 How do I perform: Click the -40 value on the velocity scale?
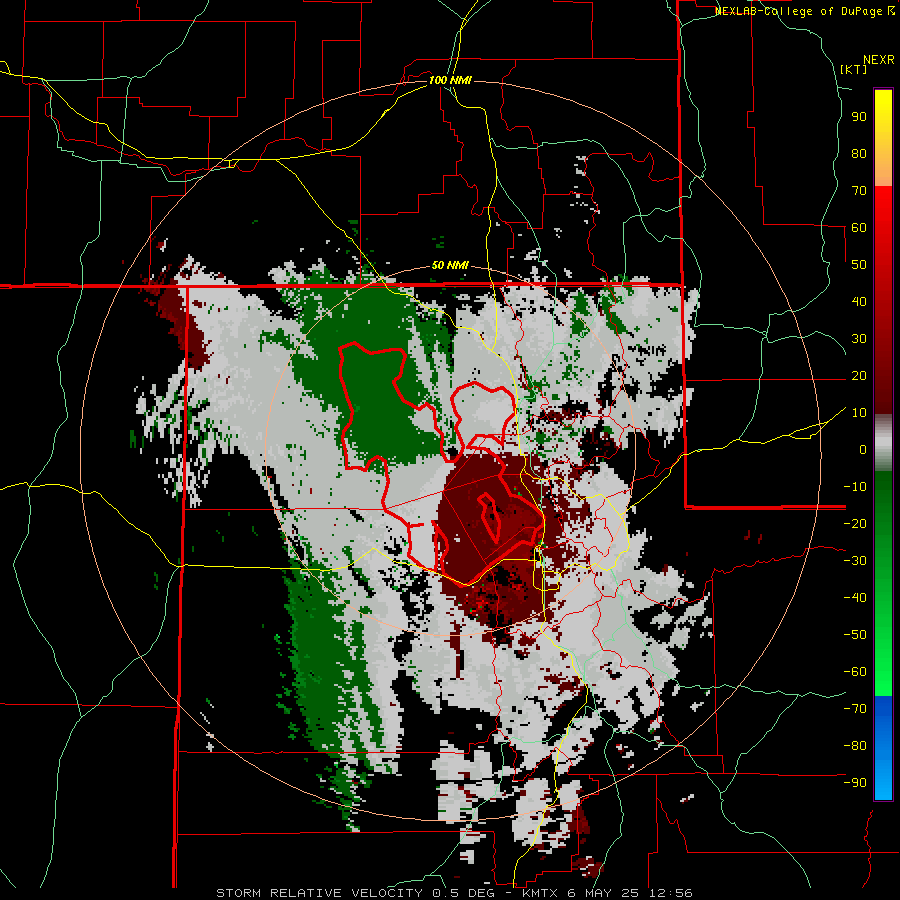pos(855,598)
